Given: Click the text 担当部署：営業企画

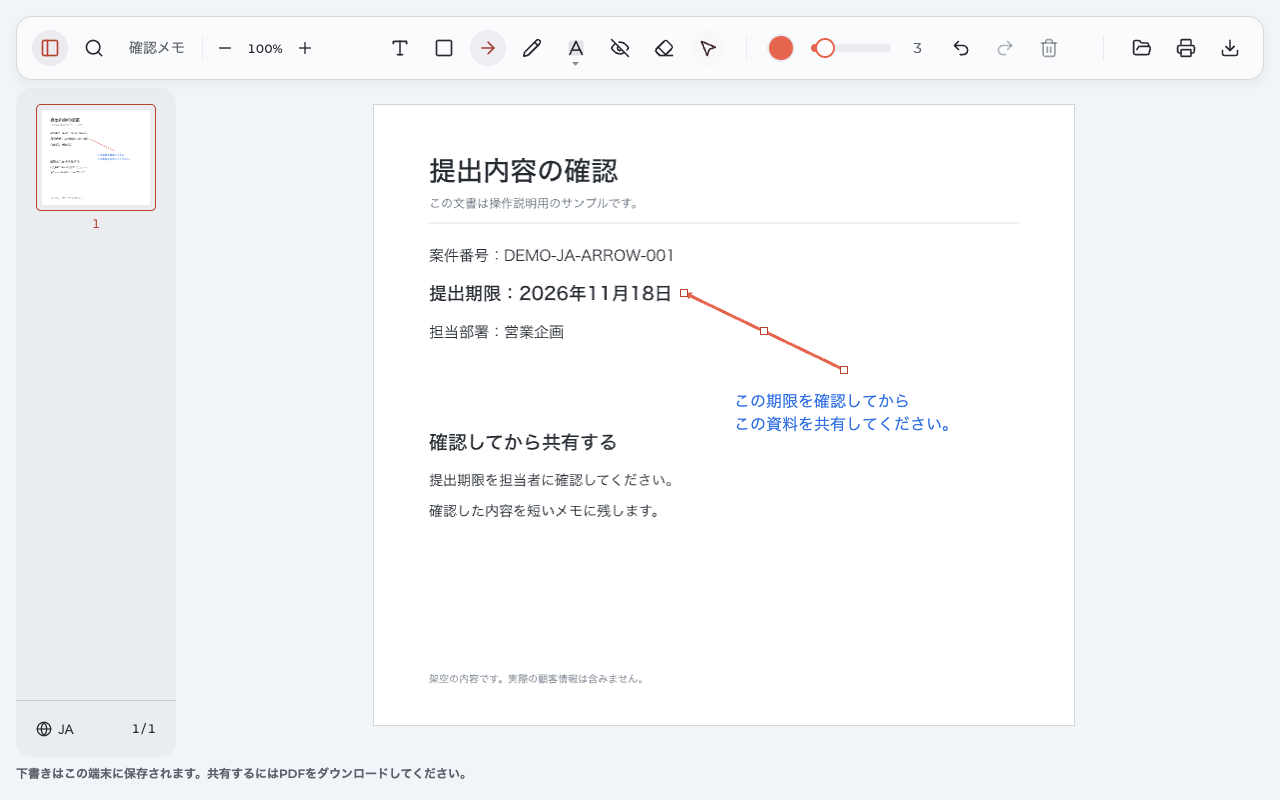Looking at the screenshot, I should coord(497,332).
